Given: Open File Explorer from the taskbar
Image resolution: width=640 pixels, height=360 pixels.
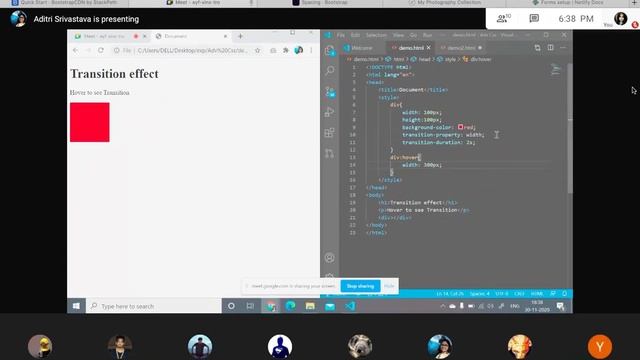Looking at the screenshot, I should 310,306.
